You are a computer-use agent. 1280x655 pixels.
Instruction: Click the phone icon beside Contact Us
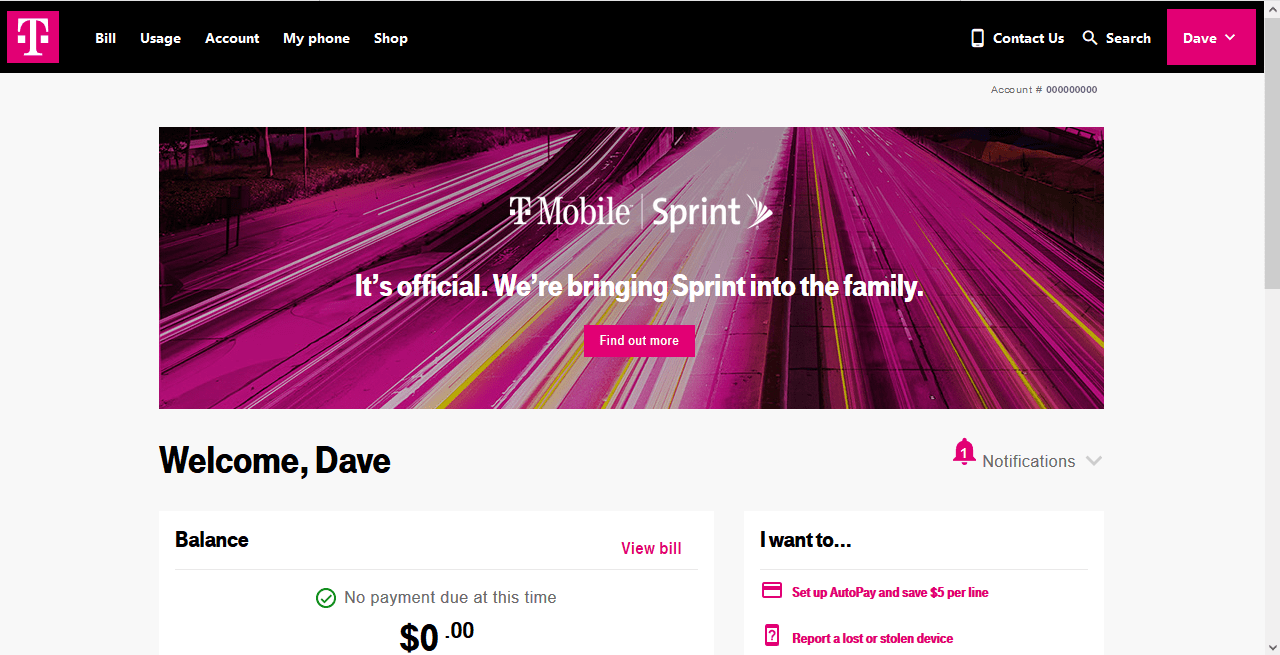[x=977, y=38]
